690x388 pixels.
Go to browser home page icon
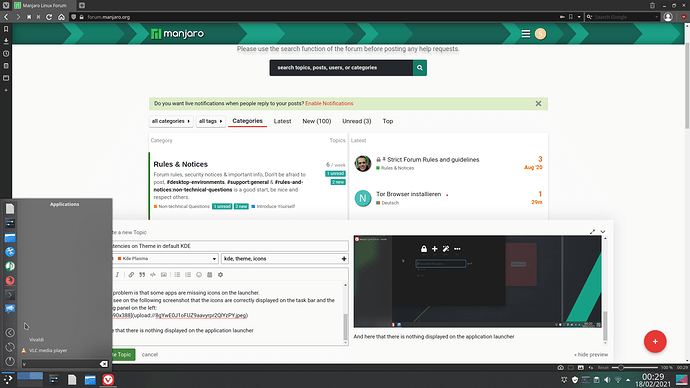pos(61,17)
